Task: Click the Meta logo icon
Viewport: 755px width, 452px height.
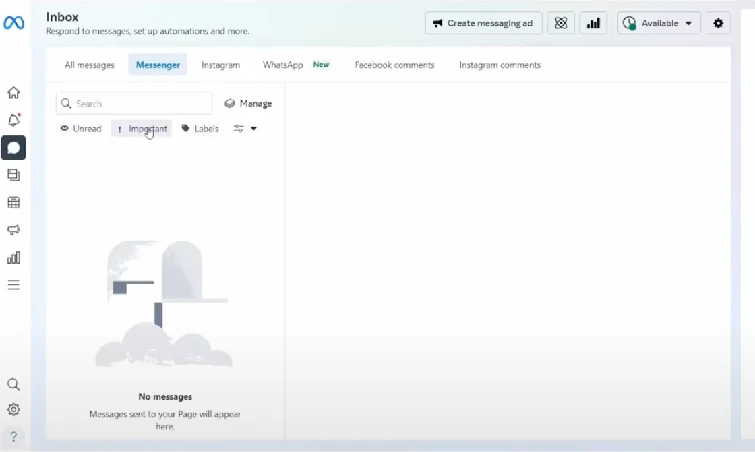Action: (13, 23)
